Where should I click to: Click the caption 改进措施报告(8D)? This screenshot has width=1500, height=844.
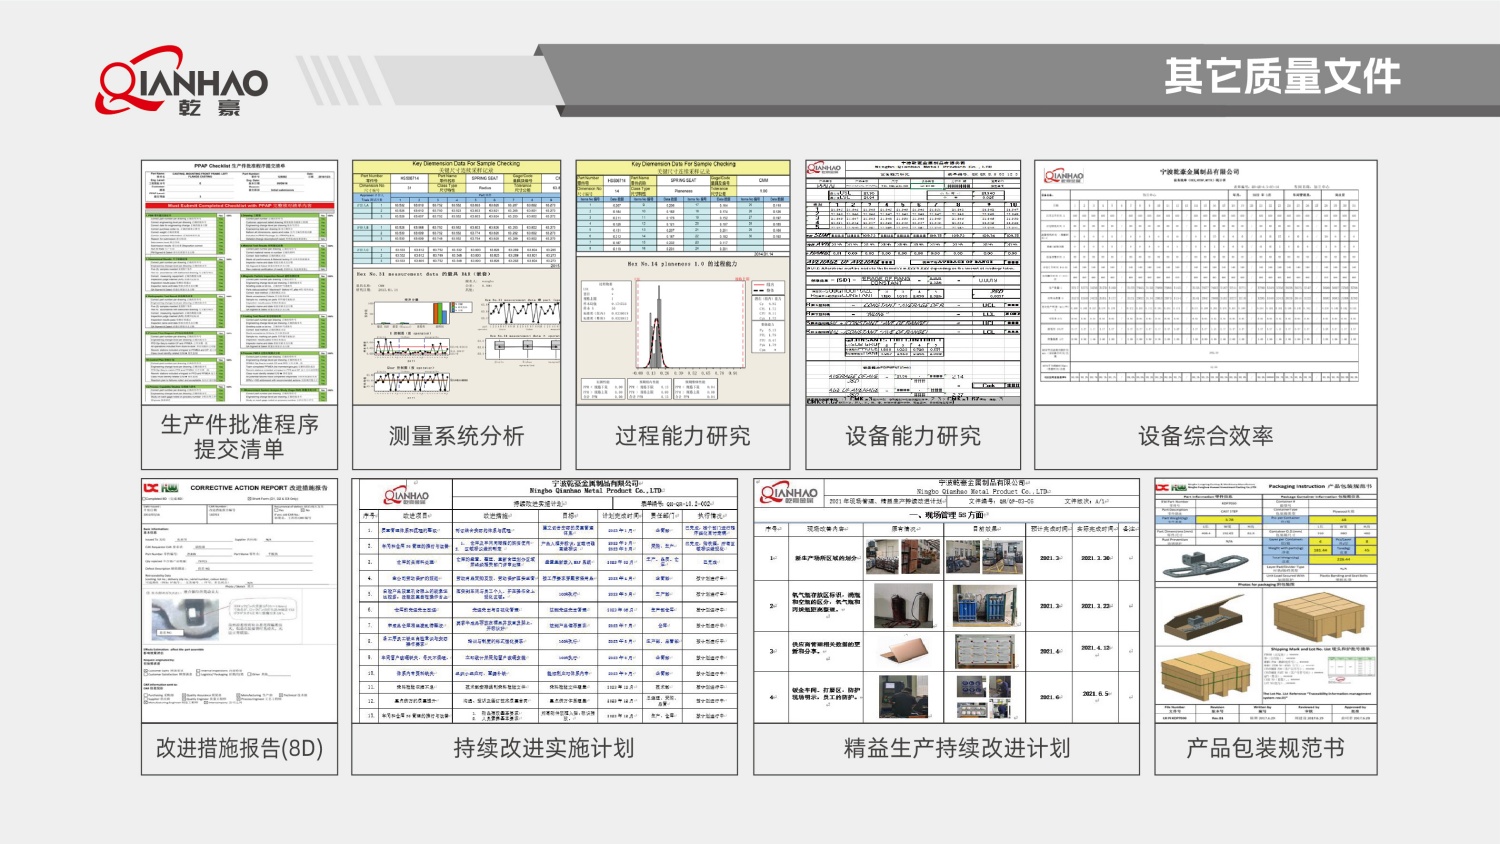tap(239, 748)
